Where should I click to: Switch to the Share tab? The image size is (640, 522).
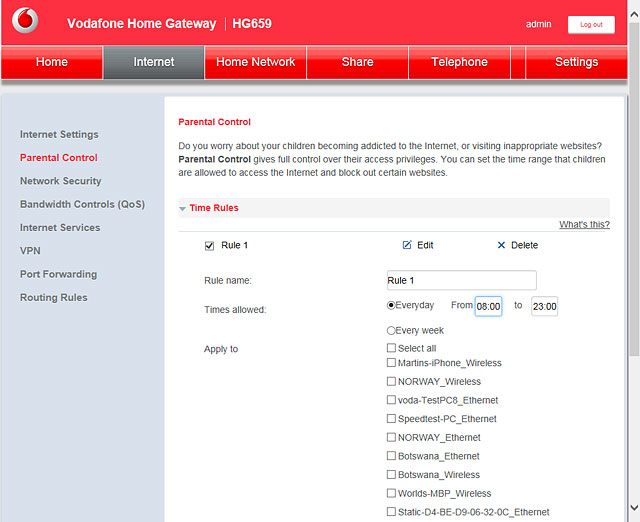tap(358, 62)
